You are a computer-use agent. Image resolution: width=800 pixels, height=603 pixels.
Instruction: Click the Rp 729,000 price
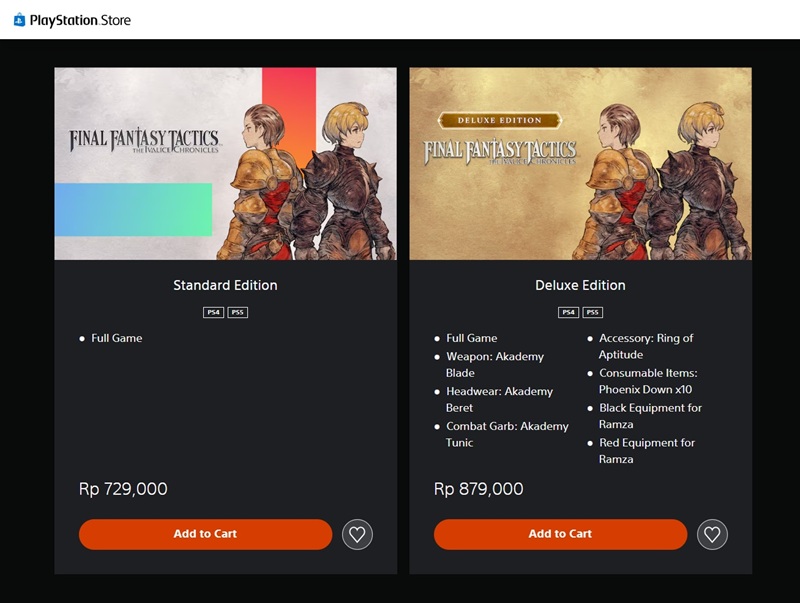pyautogui.click(x=123, y=489)
